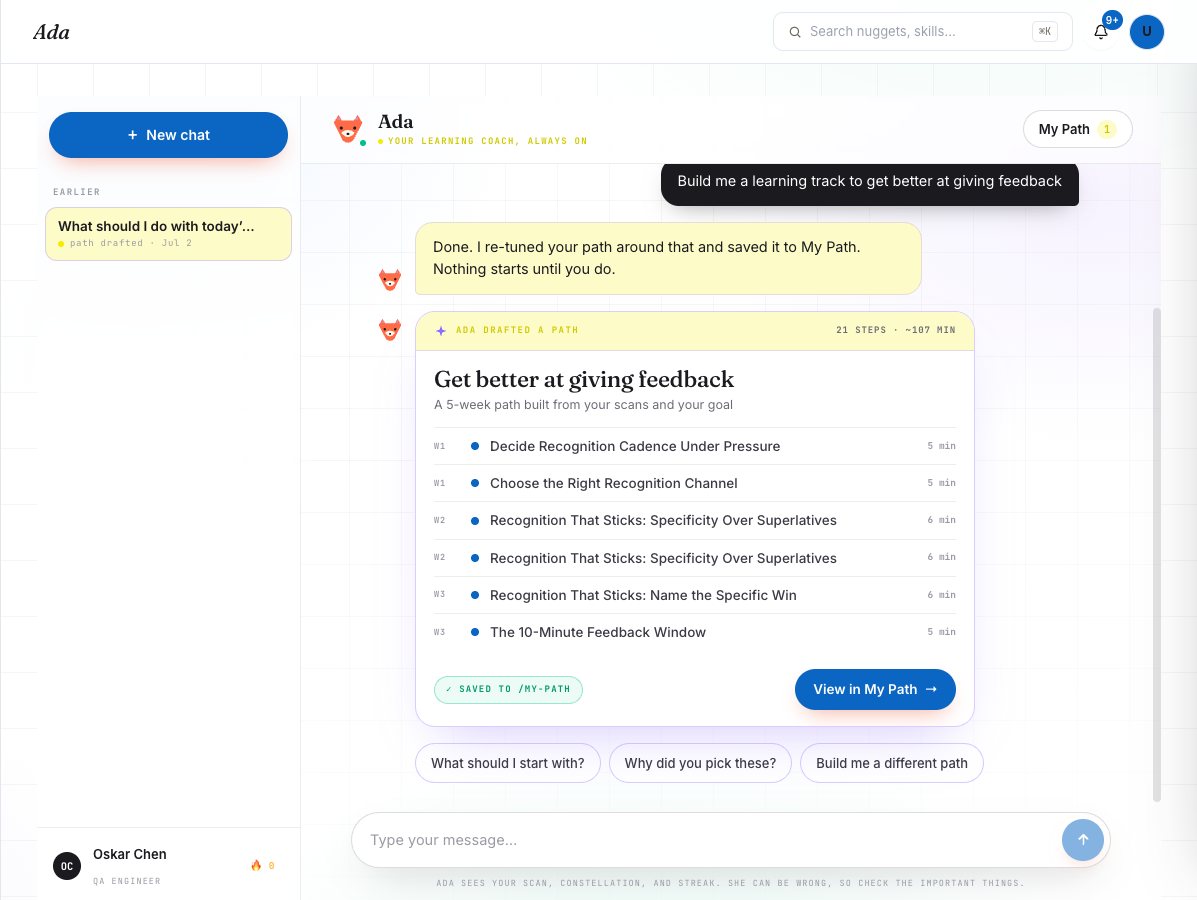Open My Path from the header button
The width and height of the screenshot is (1197, 900).
click(1077, 129)
